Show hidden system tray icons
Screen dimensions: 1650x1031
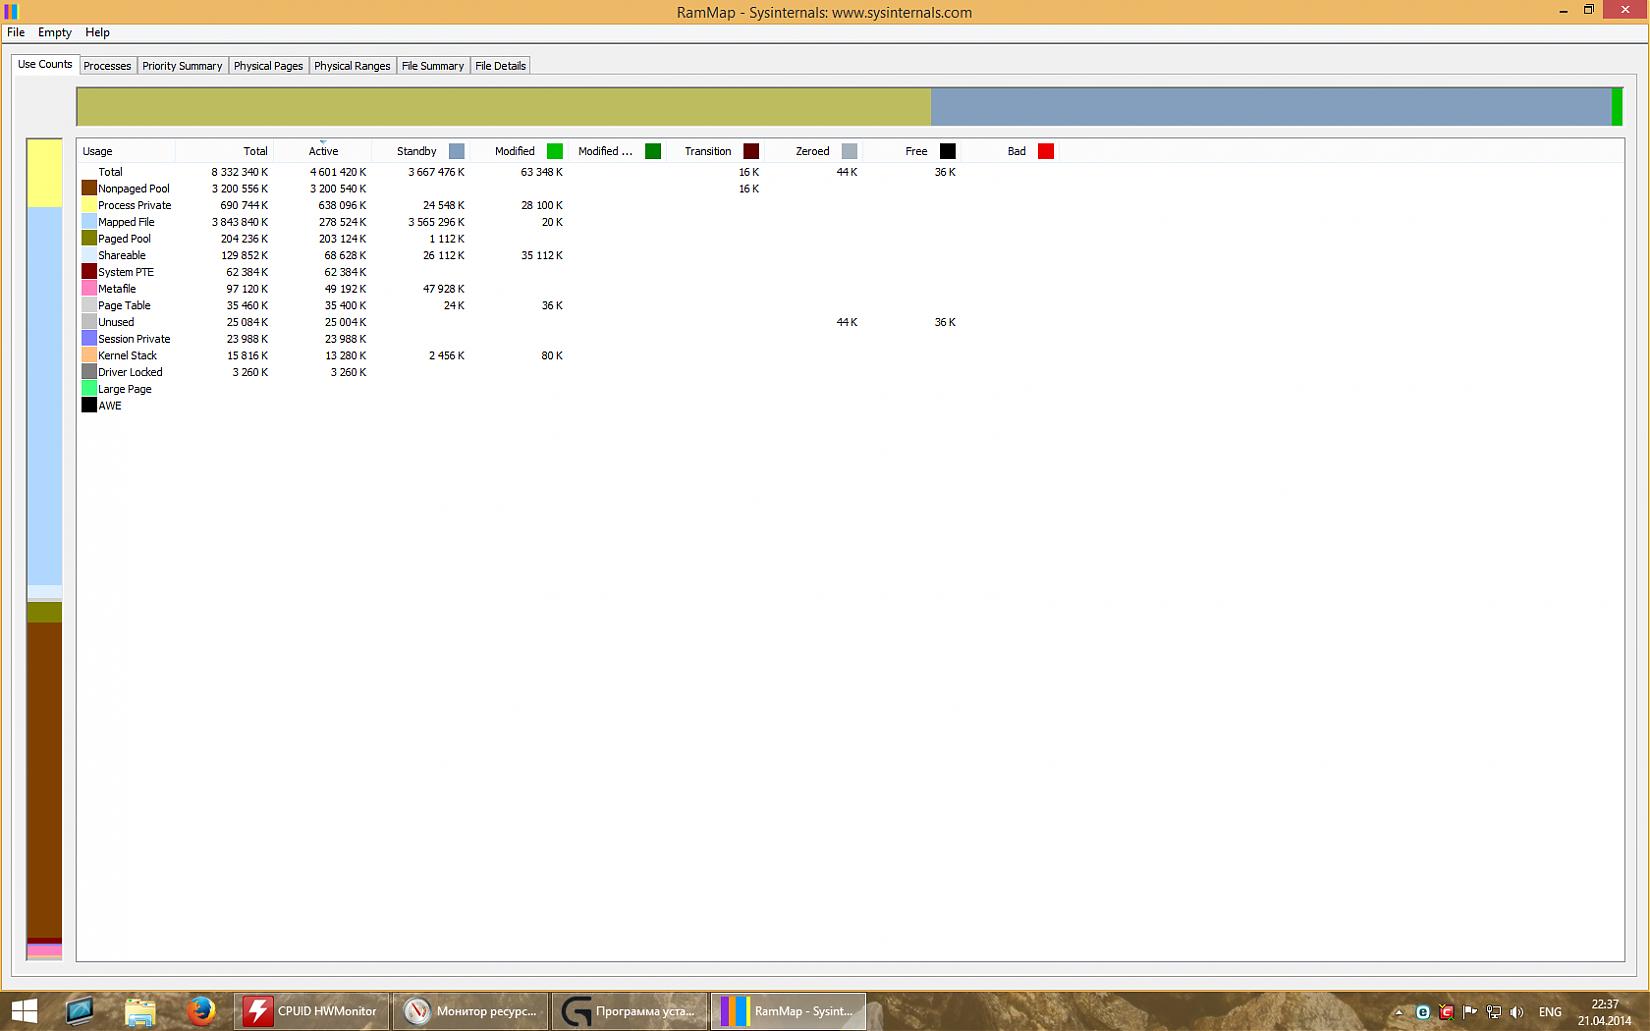(1398, 1012)
